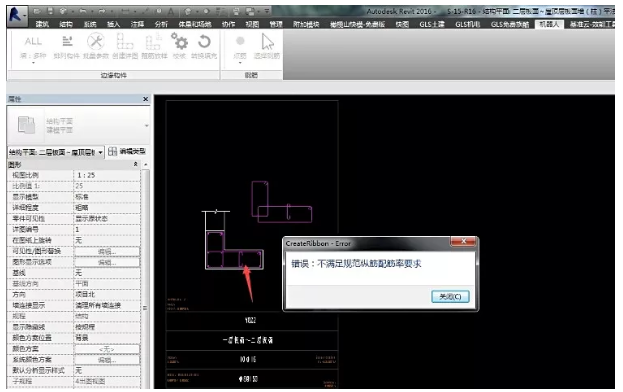
Task: Click the grey dot rebar icon
Action: [240, 41]
